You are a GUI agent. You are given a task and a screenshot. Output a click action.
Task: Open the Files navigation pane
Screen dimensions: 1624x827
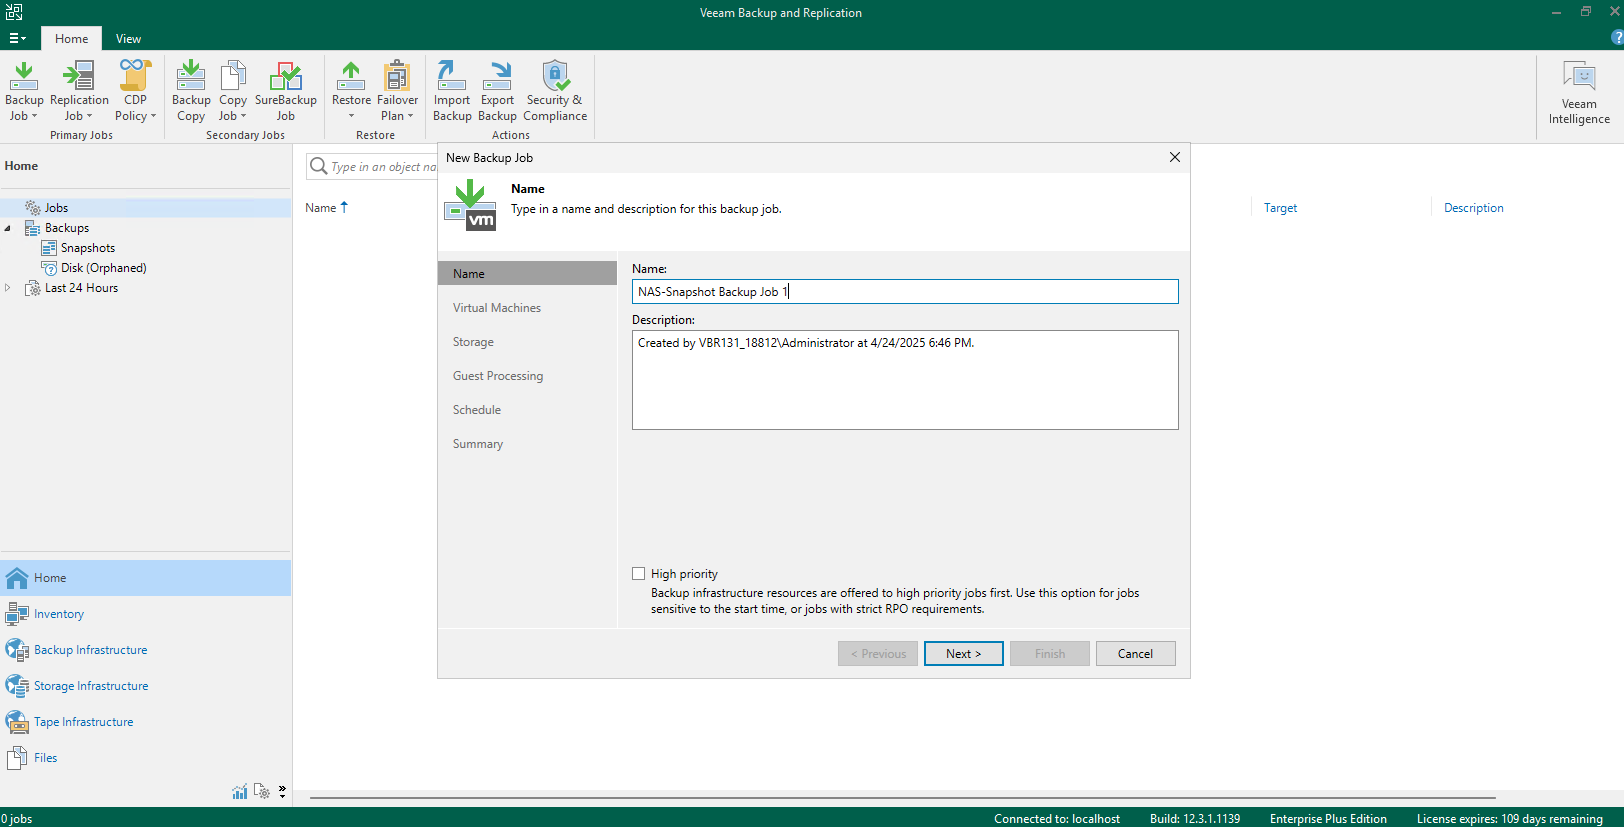pyautogui.click(x=146, y=758)
